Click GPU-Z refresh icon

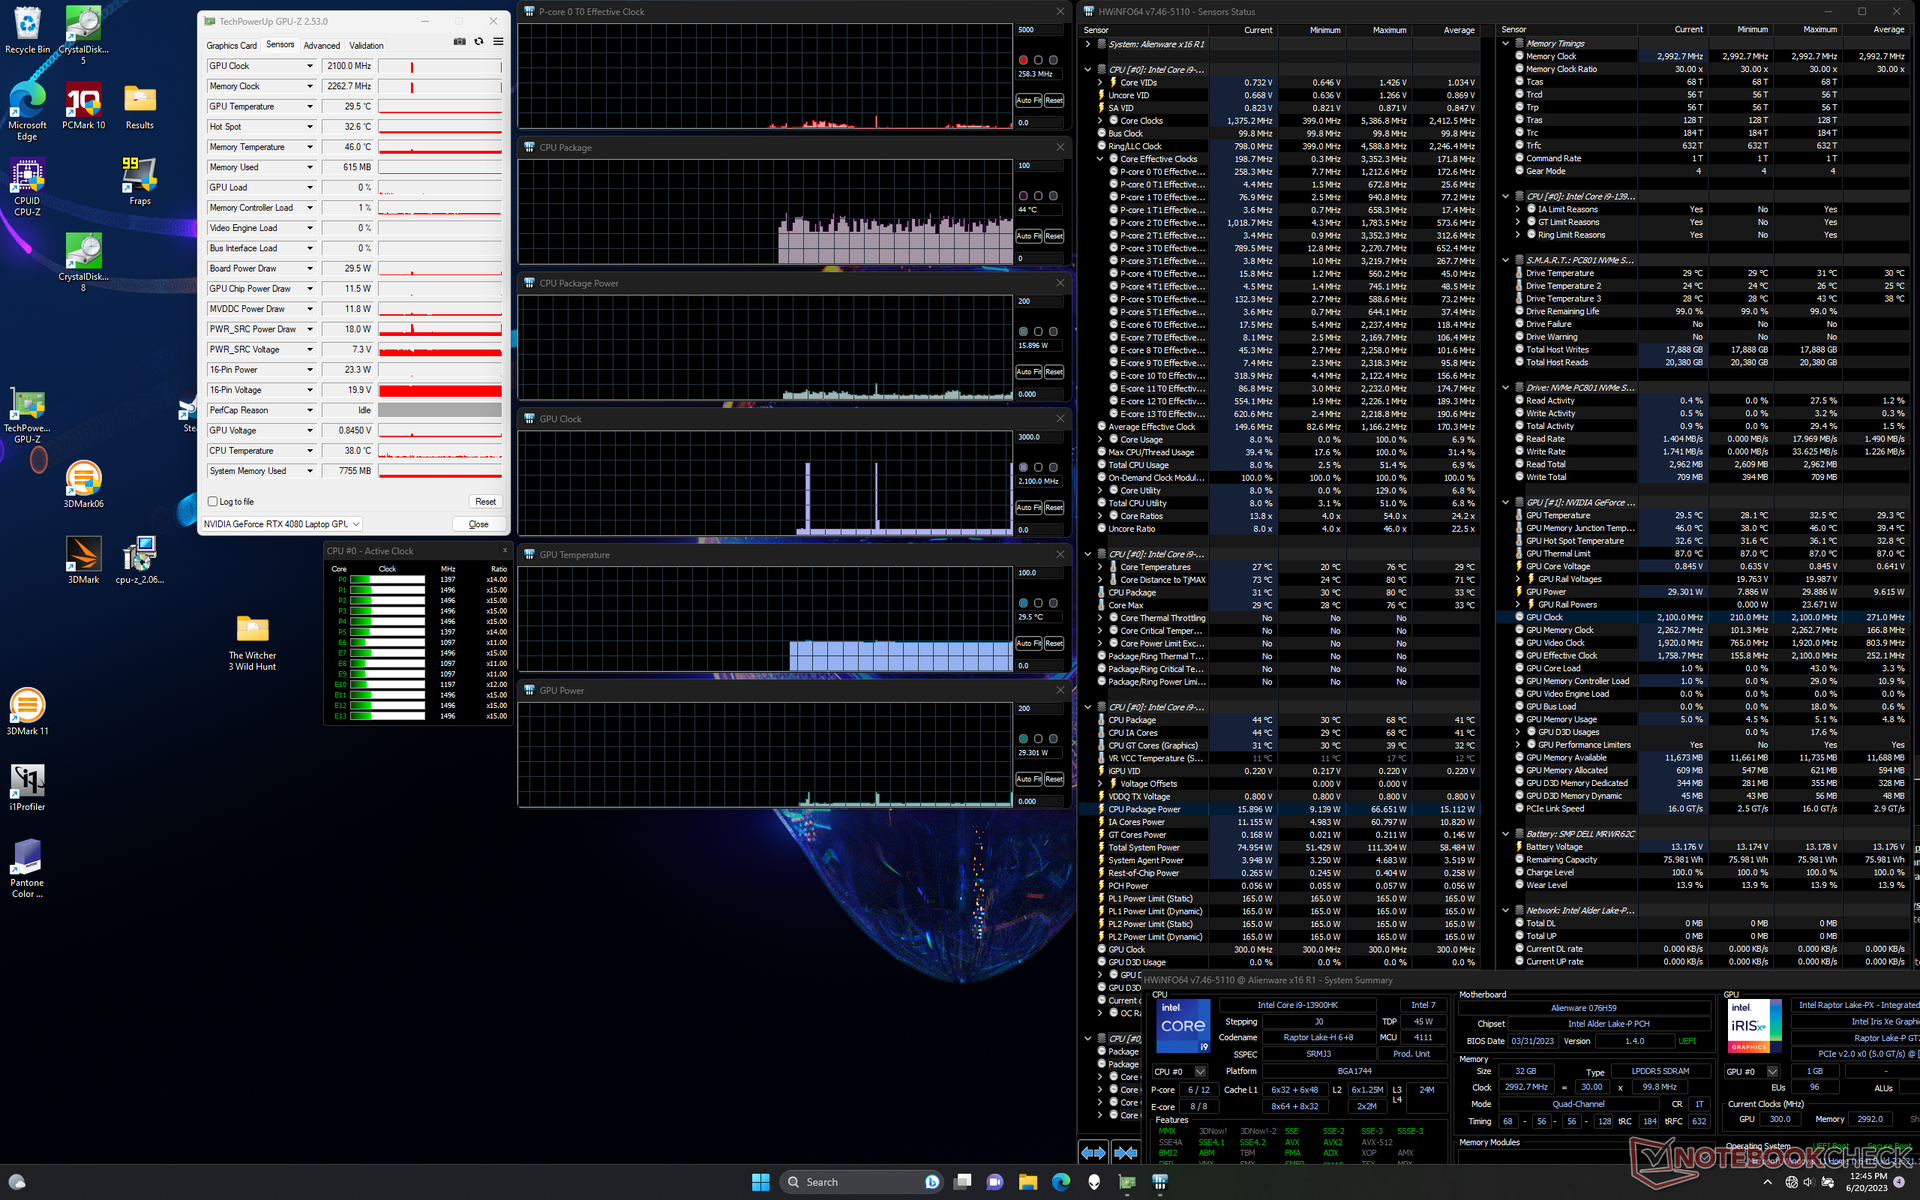[479, 42]
